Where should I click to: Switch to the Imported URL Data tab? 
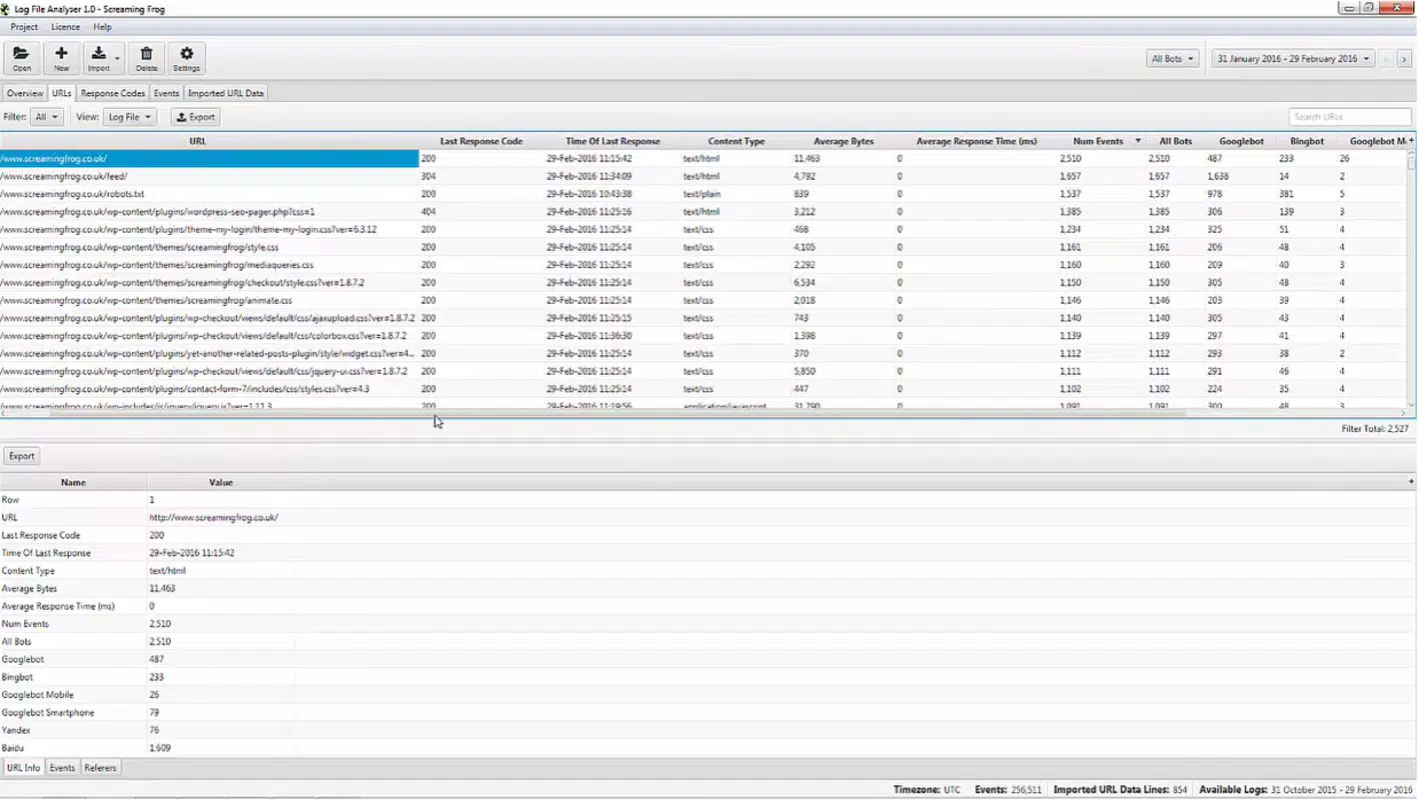click(x=226, y=93)
